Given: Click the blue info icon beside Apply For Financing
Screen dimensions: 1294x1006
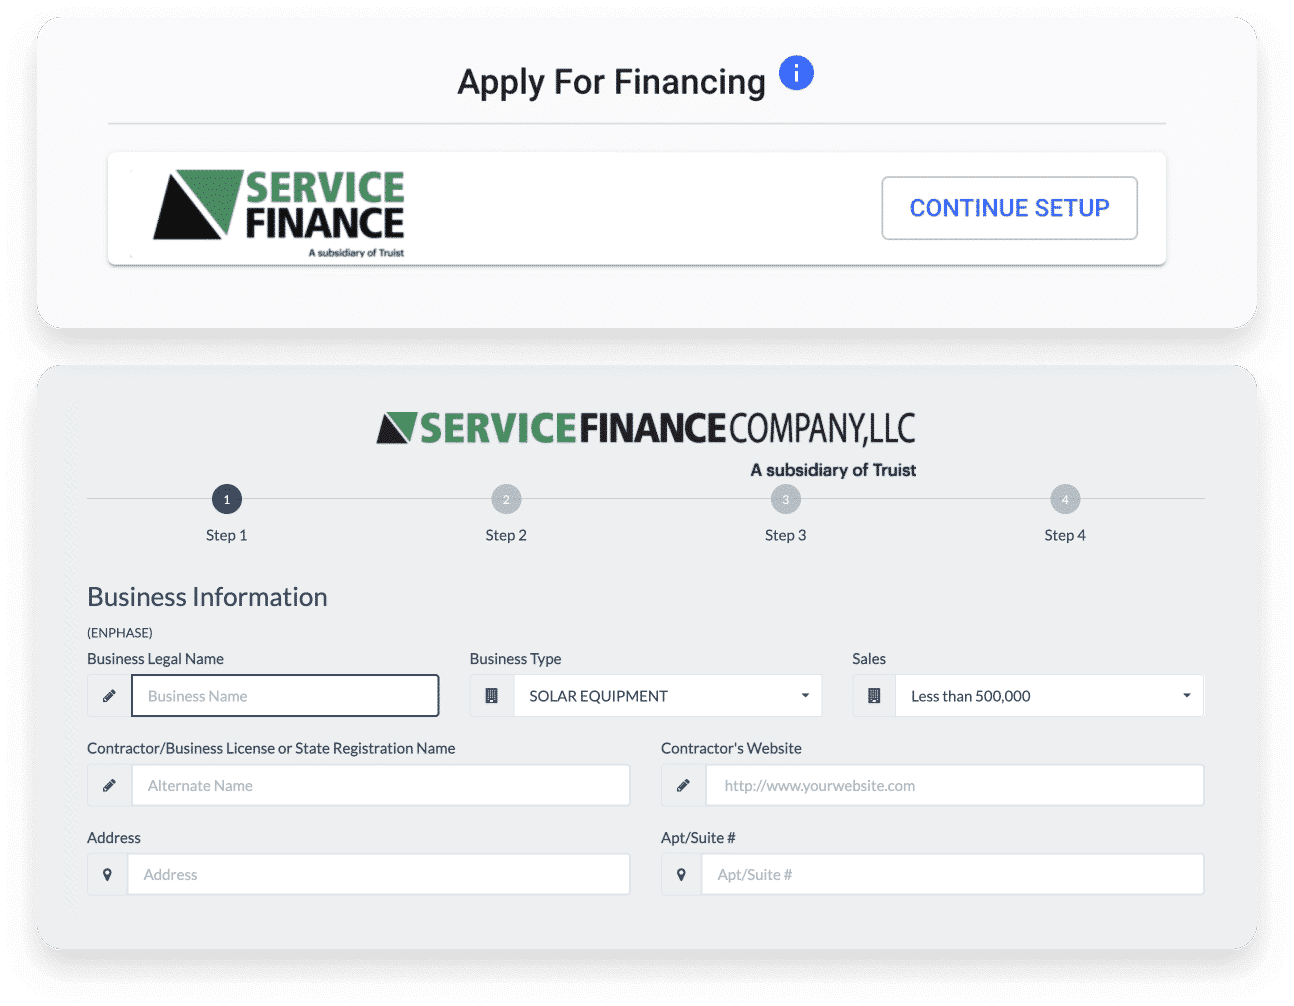Looking at the screenshot, I should pyautogui.click(x=796, y=73).
